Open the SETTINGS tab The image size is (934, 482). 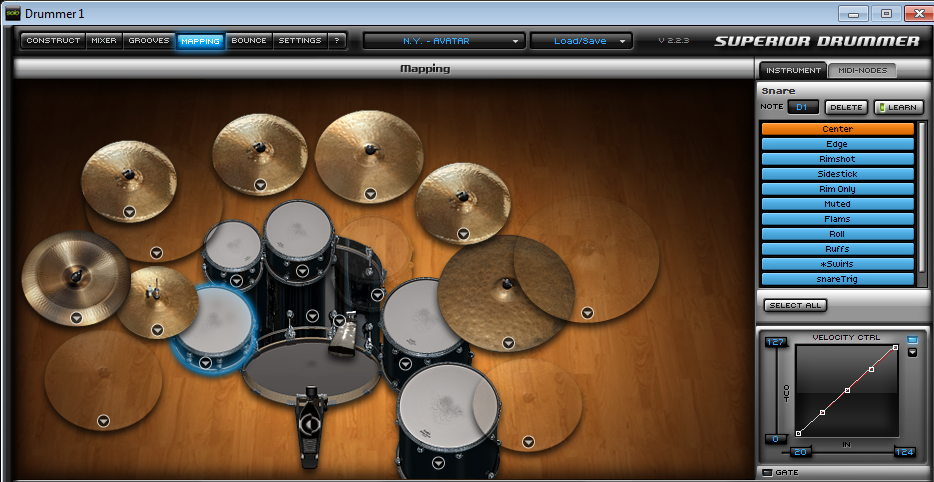[x=300, y=41]
